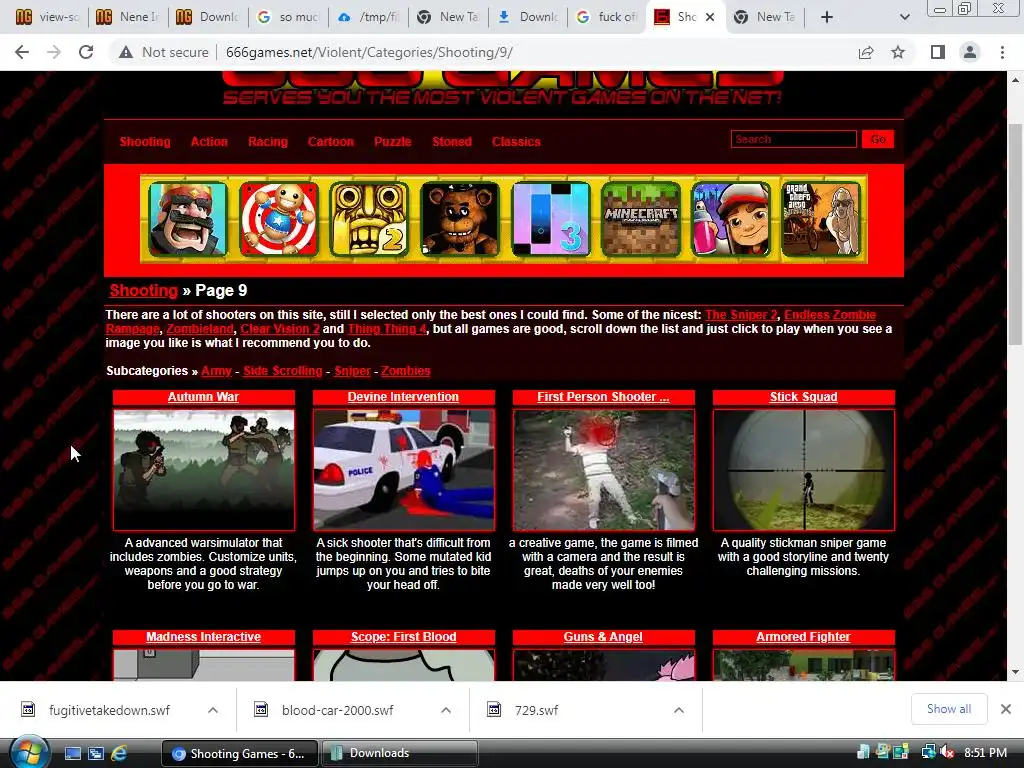Viewport: 1024px width, 768px height.
Task: Focus the site Search field
Action: [793, 139]
